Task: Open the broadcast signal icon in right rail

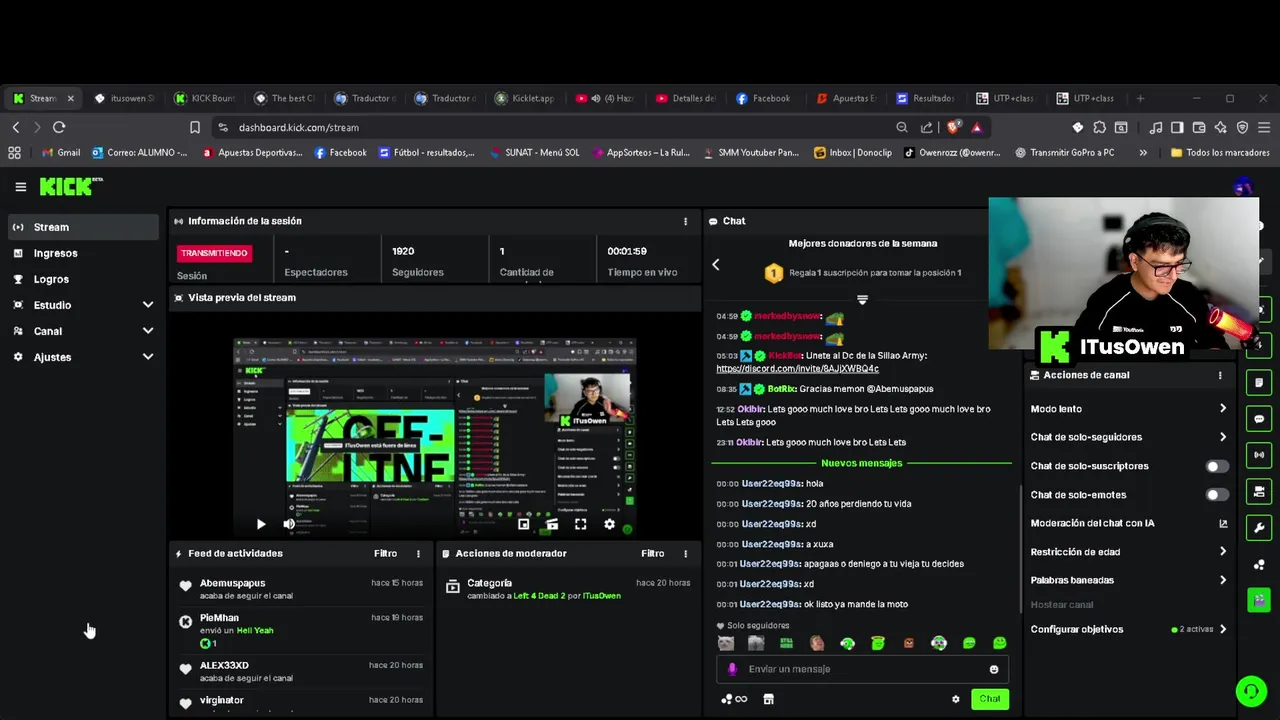Action: (1259, 455)
